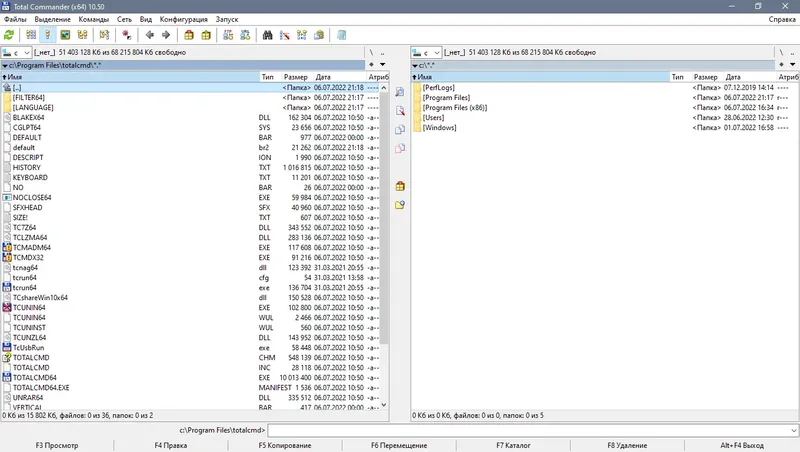800x452 pixels.
Task: Launch Notepad icon at toolbar end
Action: (341, 35)
